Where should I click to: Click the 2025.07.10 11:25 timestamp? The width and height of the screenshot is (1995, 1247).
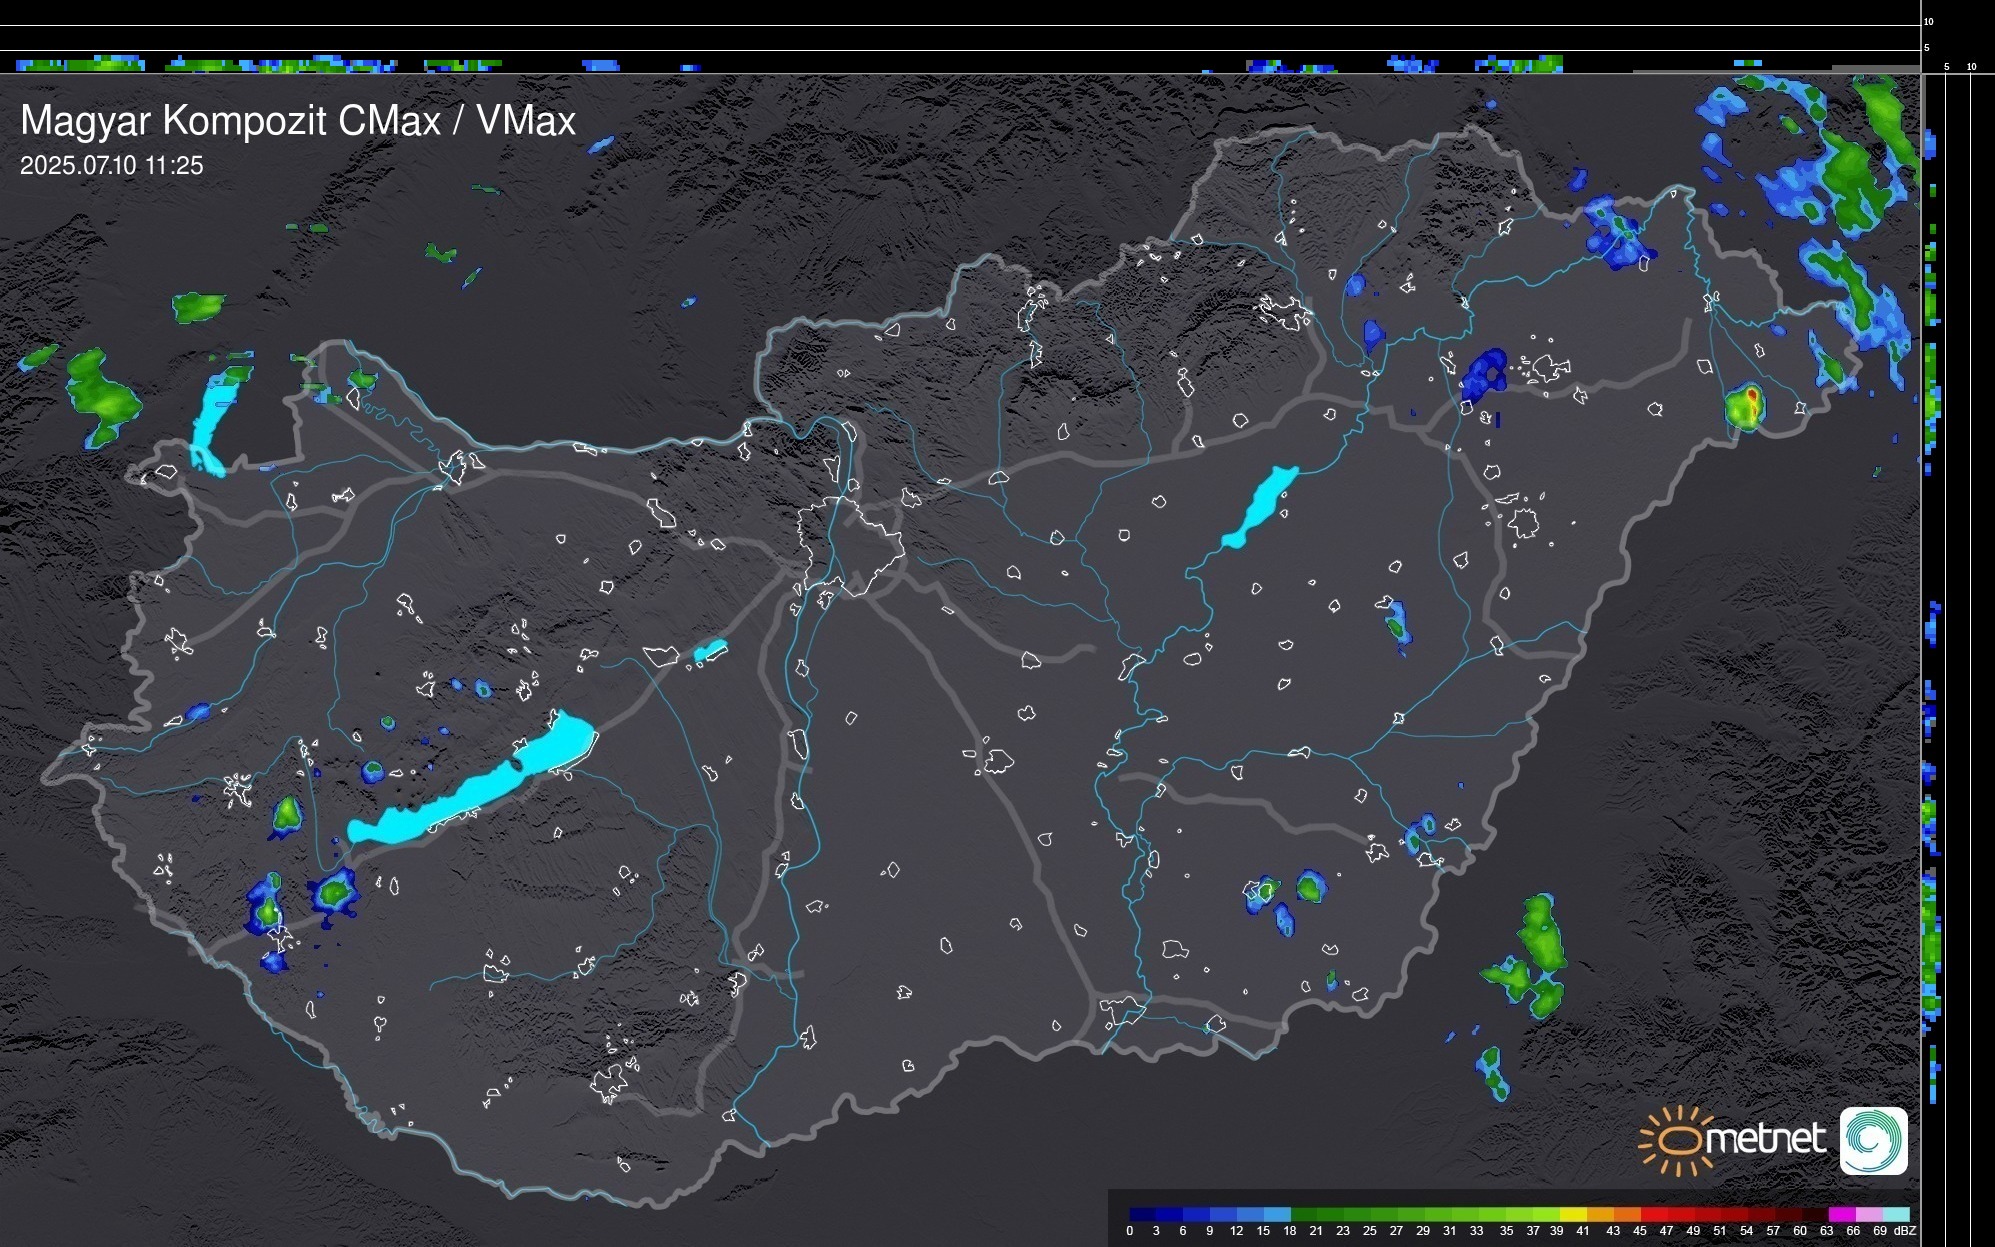point(111,166)
